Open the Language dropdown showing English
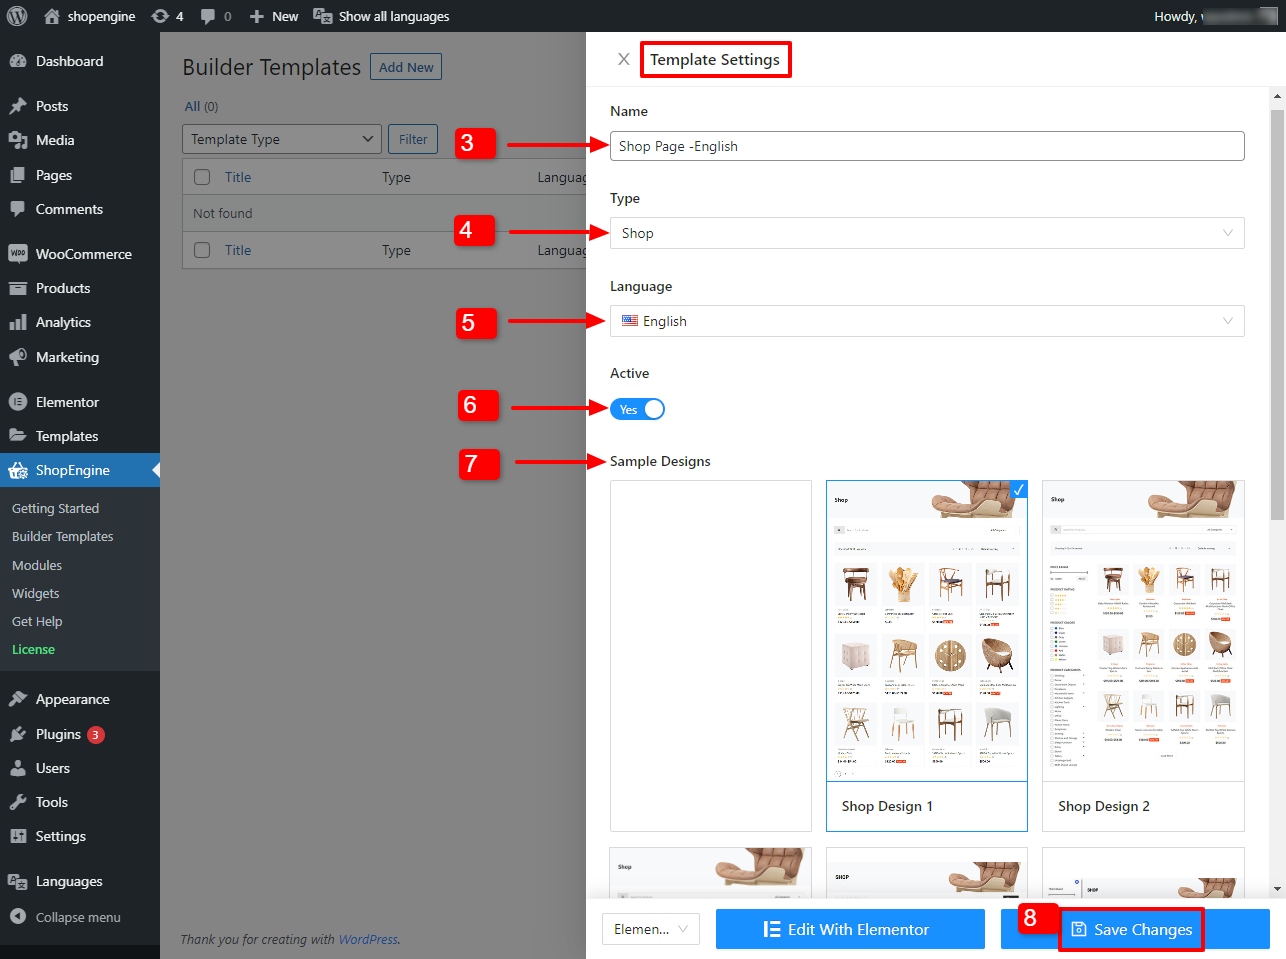This screenshot has width=1286, height=959. [927, 321]
